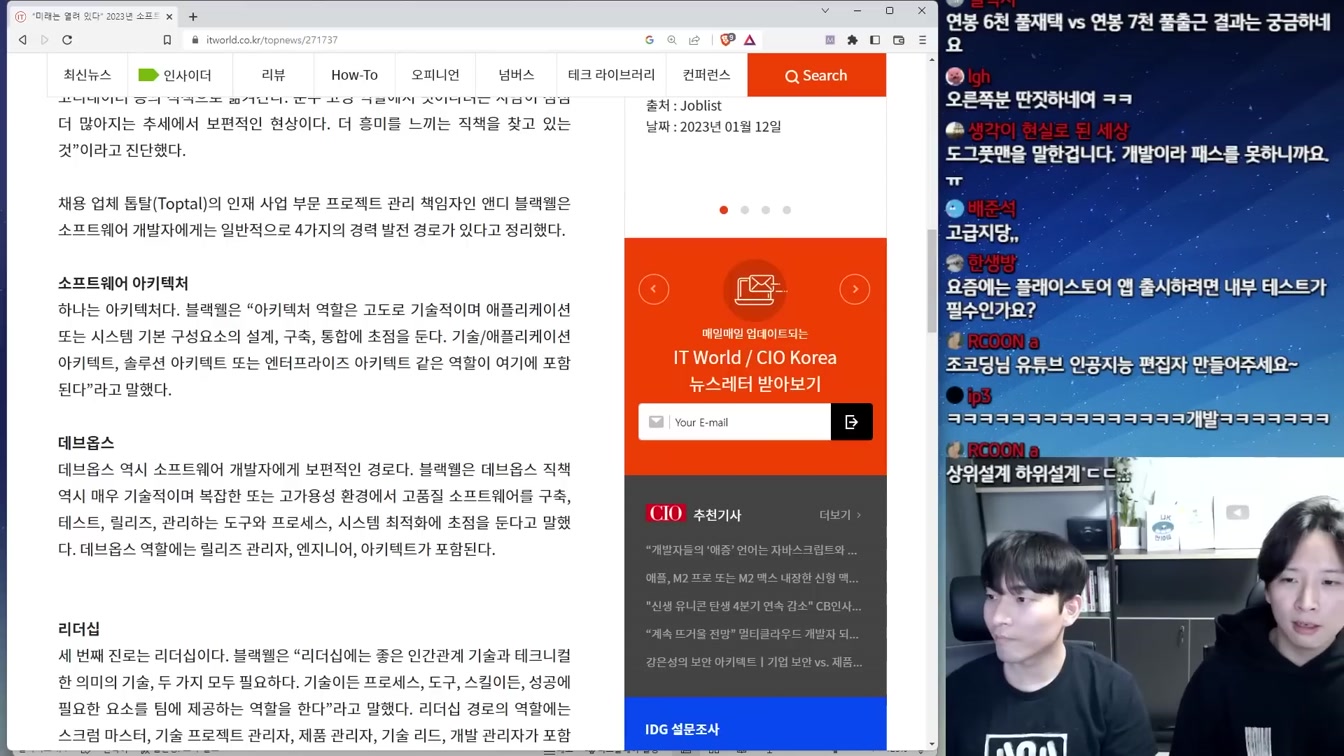Bookmark this page using the bookmark icon

pos(167,40)
